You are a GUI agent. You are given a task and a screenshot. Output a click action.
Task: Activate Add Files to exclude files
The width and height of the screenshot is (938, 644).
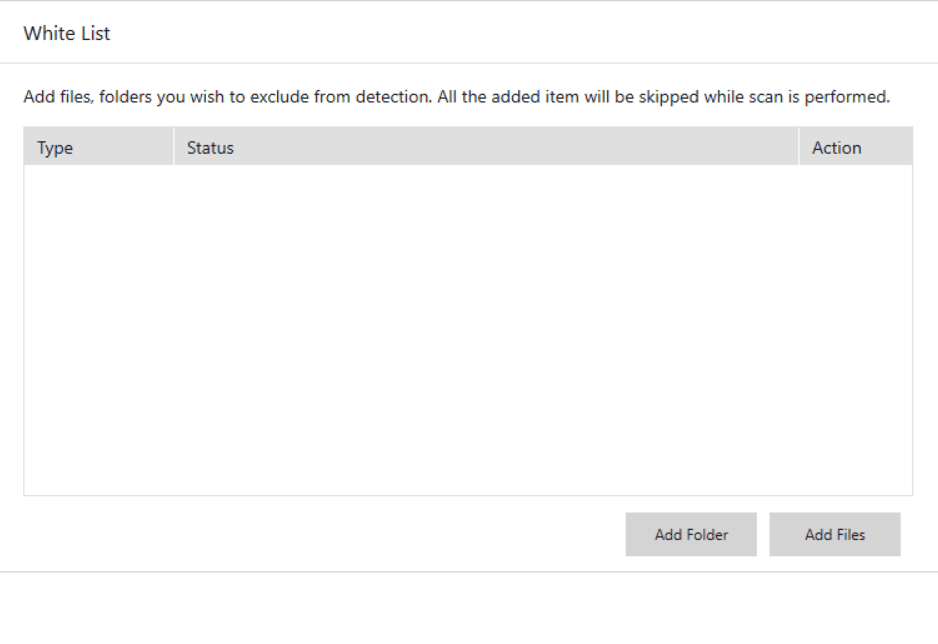(835, 534)
